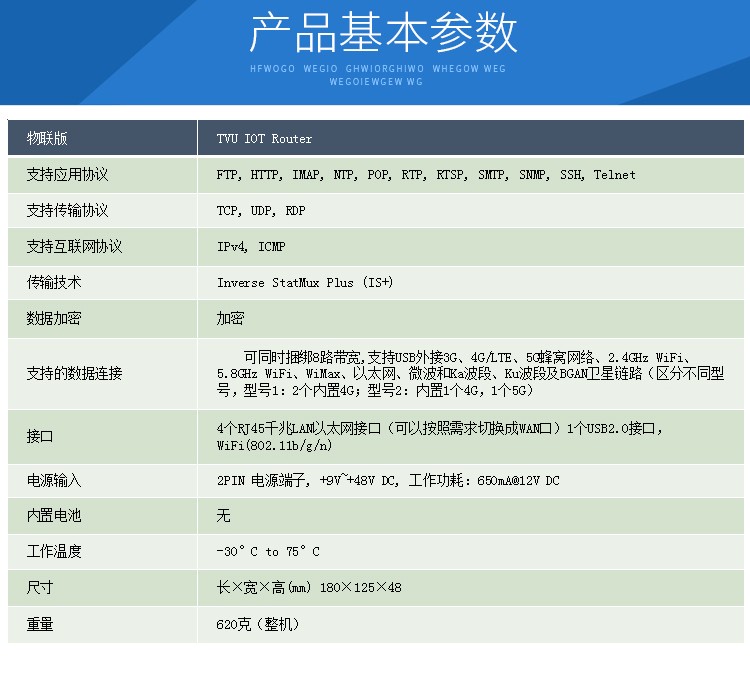Screen dimensions: 750x680
Task: Click the 支持的数据连接 row label
Action: [x=74, y=374]
